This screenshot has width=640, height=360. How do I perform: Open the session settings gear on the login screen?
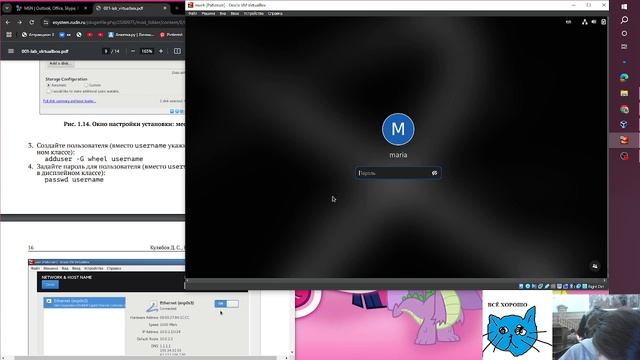(x=595, y=266)
